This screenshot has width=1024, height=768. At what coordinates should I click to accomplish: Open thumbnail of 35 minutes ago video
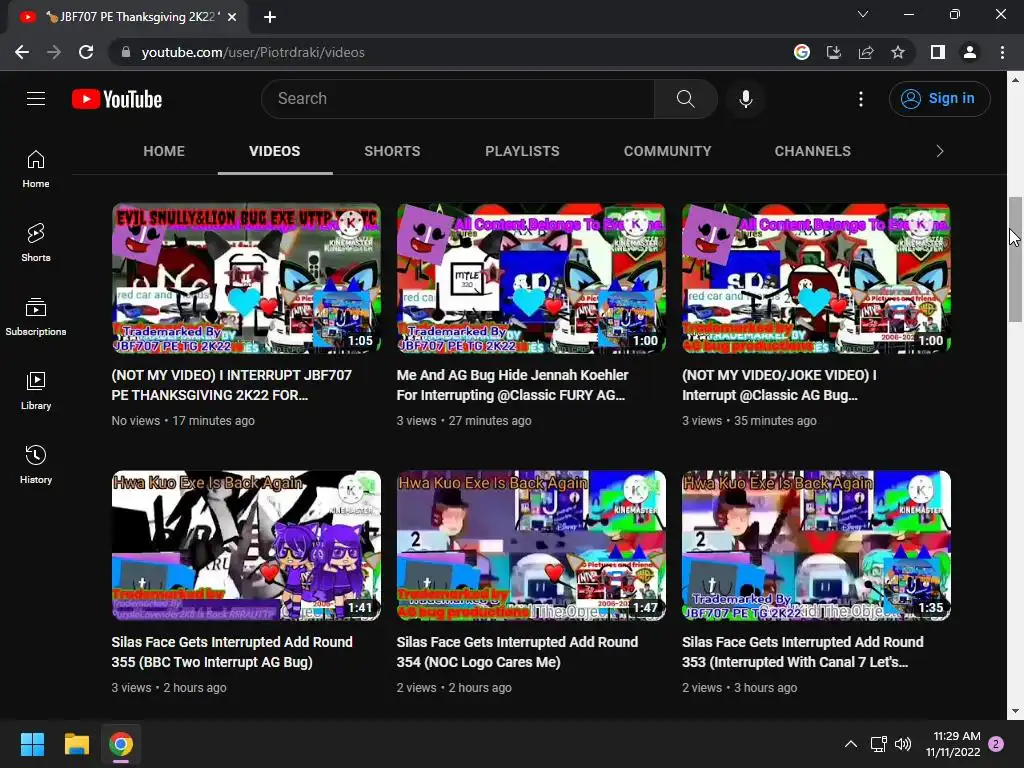pyautogui.click(x=816, y=279)
